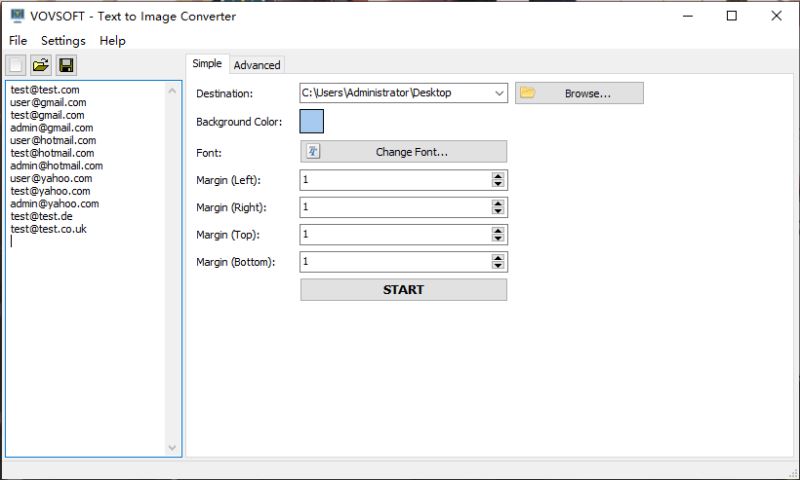
Task: Click the VOVSOFT app icon in title bar
Action: [17, 15]
